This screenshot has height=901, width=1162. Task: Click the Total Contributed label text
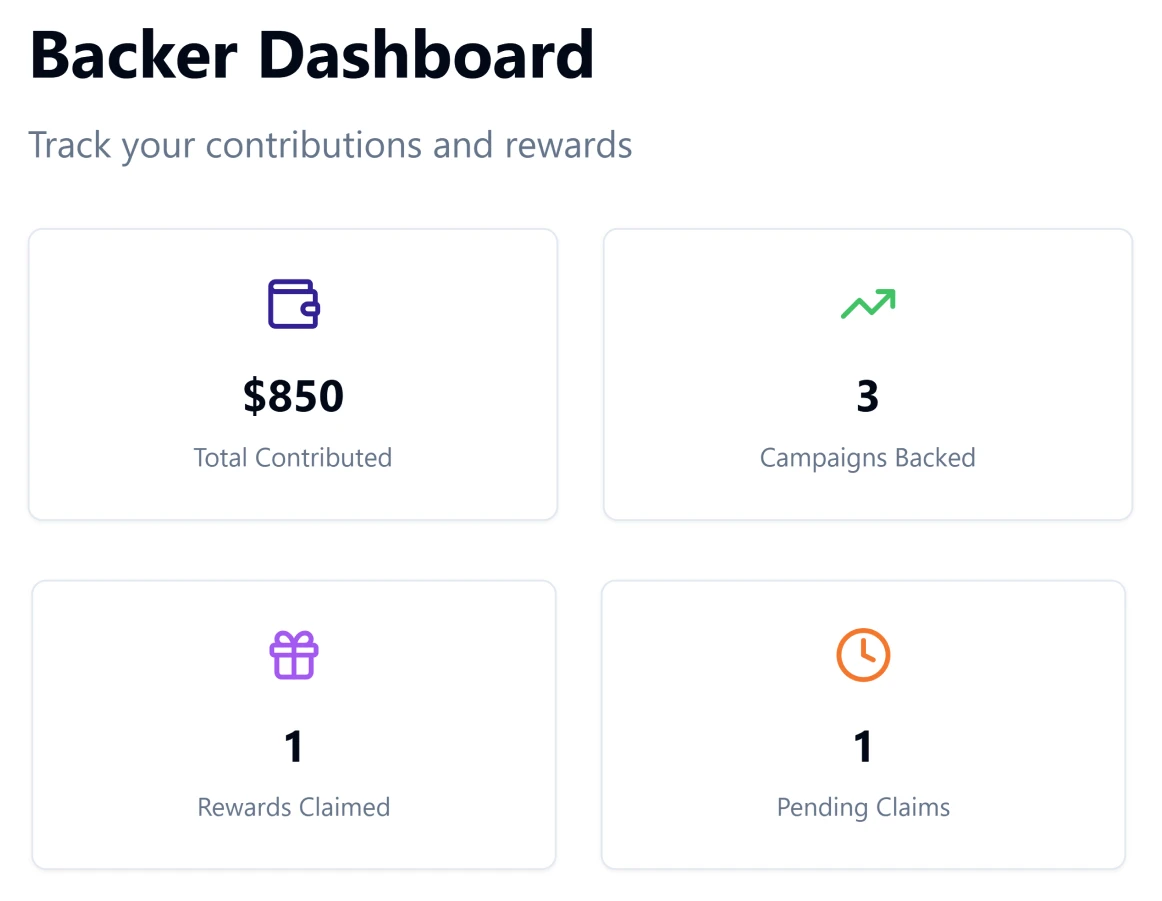pos(293,457)
